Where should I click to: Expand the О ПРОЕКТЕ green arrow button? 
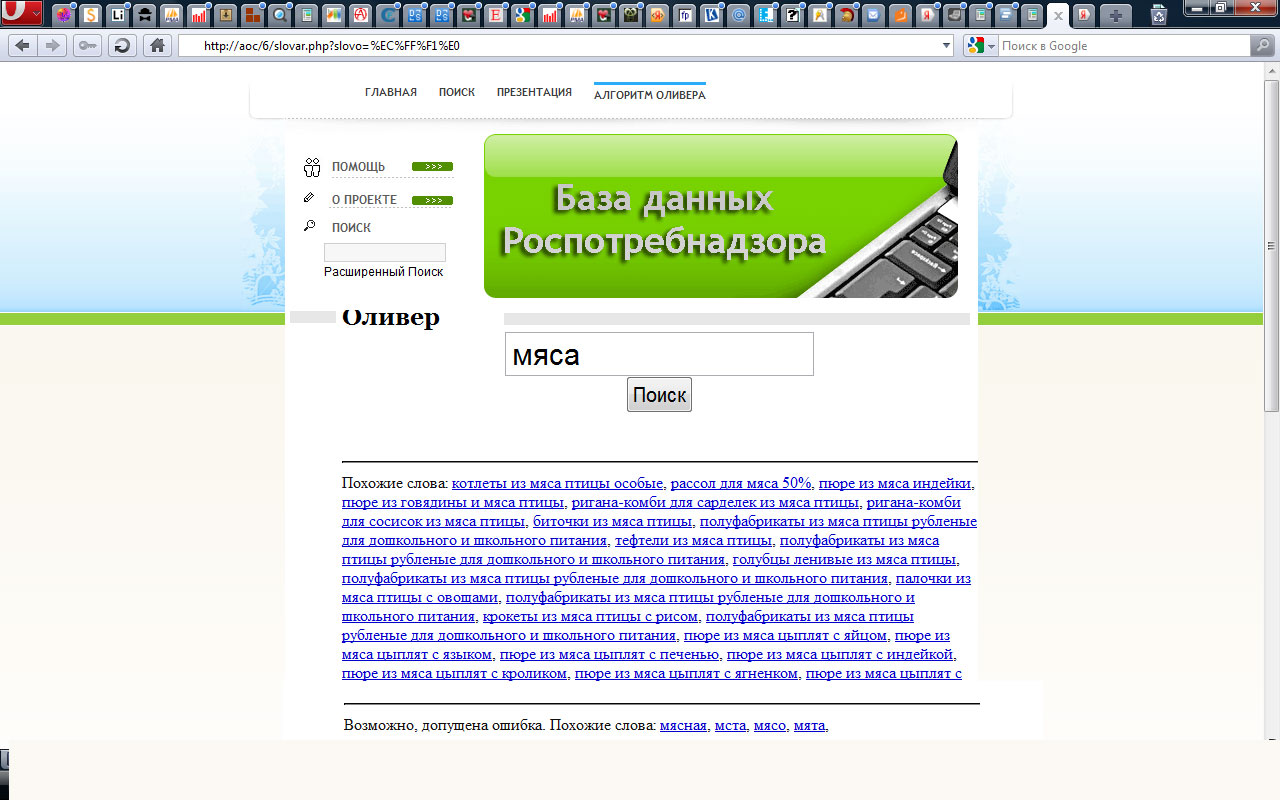(x=432, y=200)
